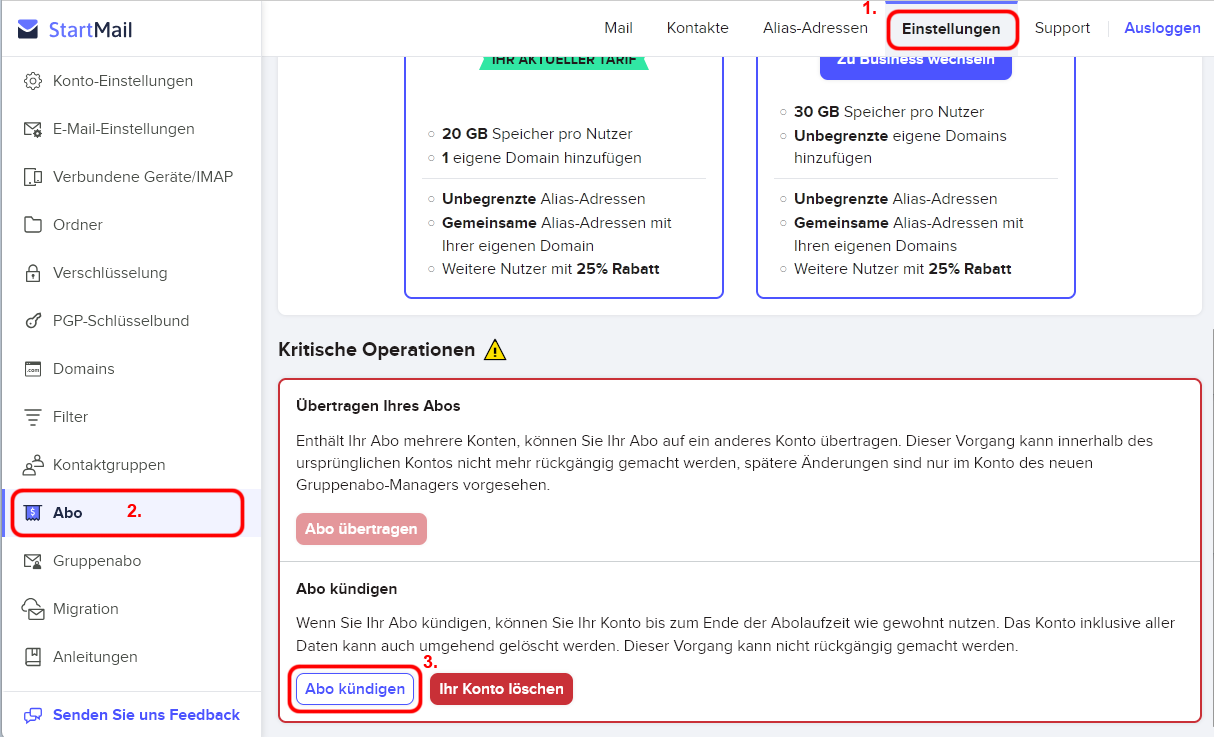Click the Gruppenabo envelope icon
Screen dimensions: 1214x737
click(33, 561)
